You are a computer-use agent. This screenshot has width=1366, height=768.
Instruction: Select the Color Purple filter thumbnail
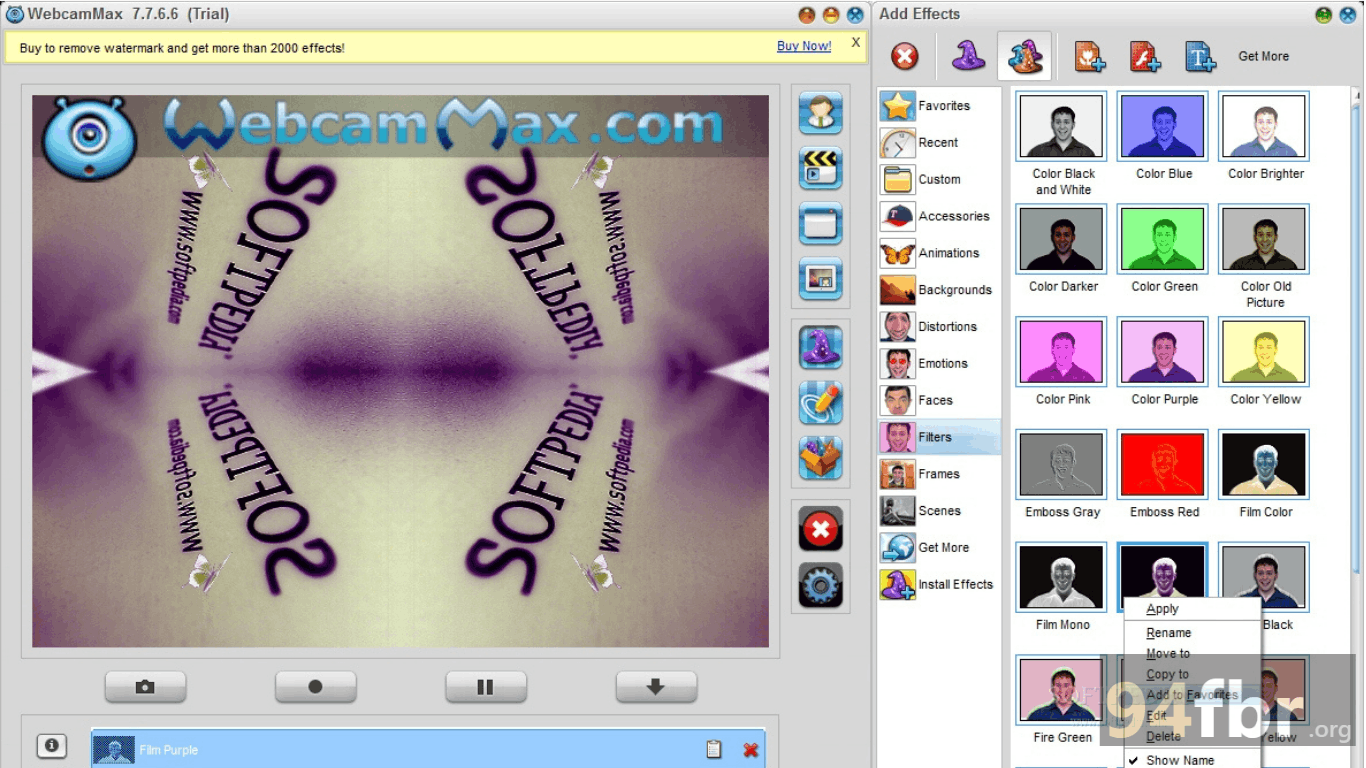click(1163, 352)
